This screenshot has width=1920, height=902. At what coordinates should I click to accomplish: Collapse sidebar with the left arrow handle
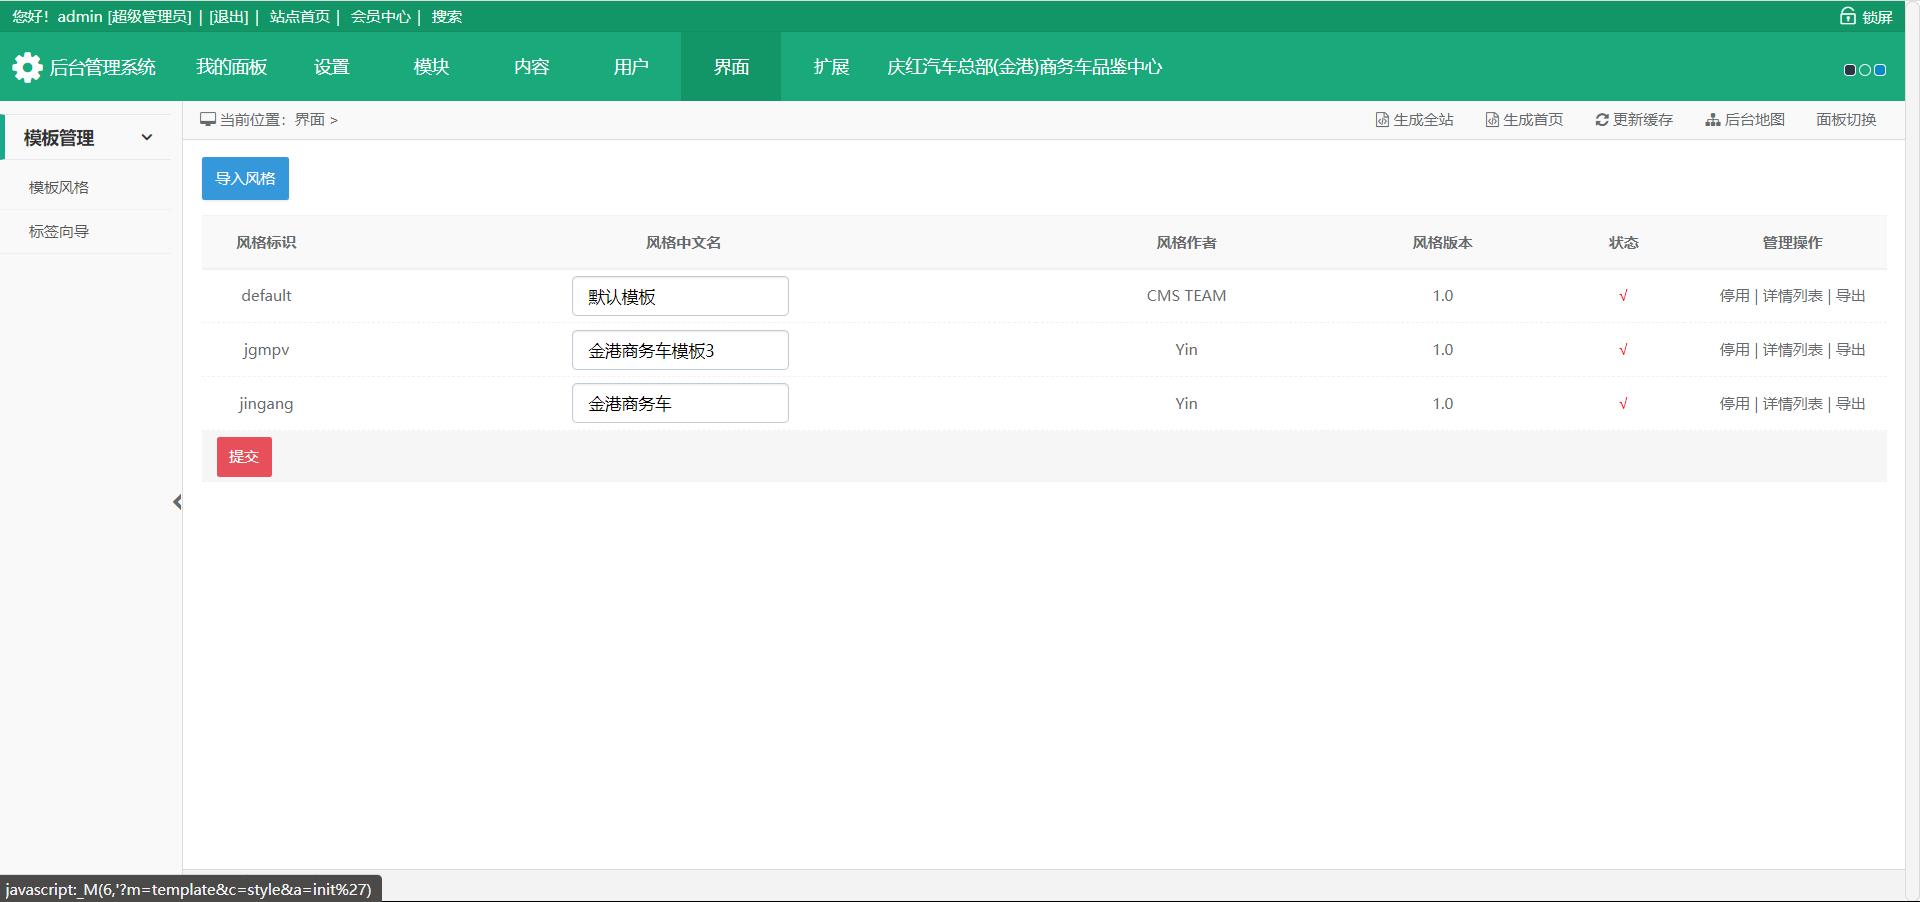[177, 502]
